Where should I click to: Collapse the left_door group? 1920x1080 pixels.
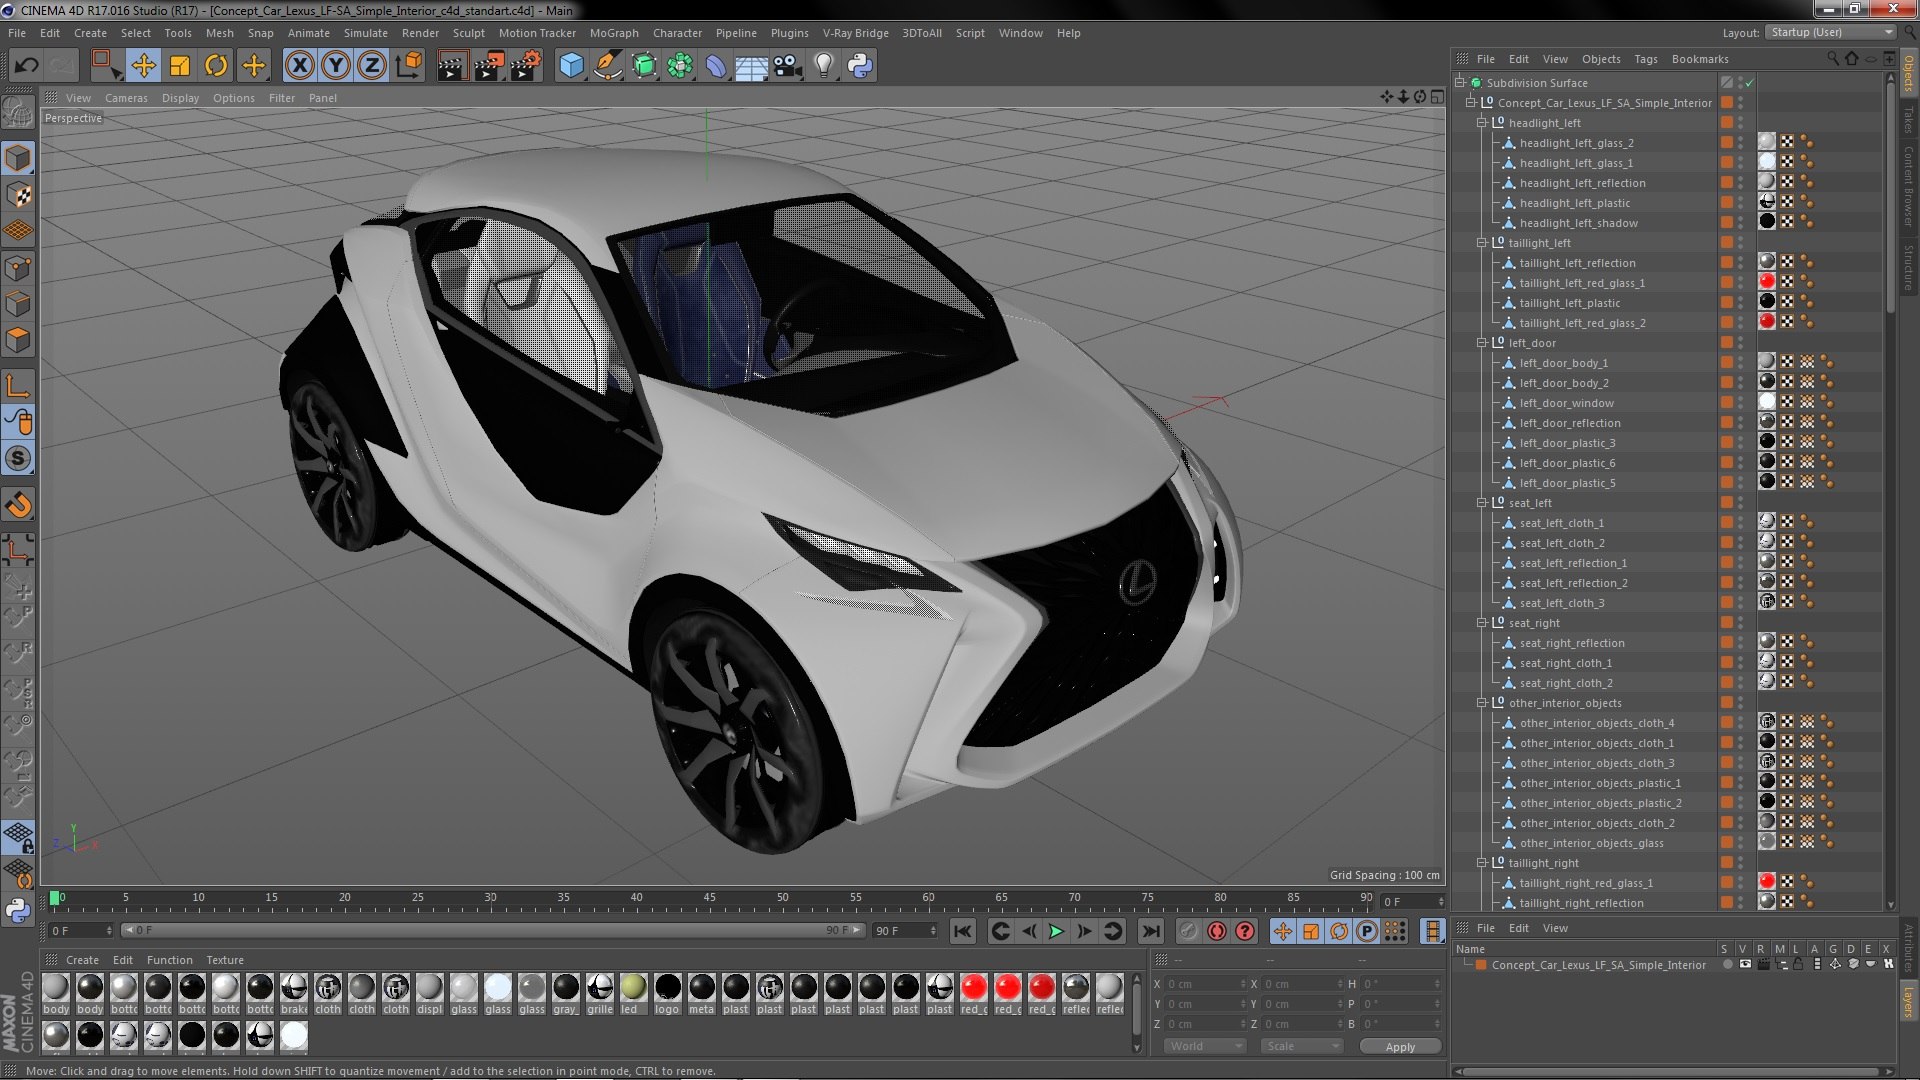coord(1482,343)
